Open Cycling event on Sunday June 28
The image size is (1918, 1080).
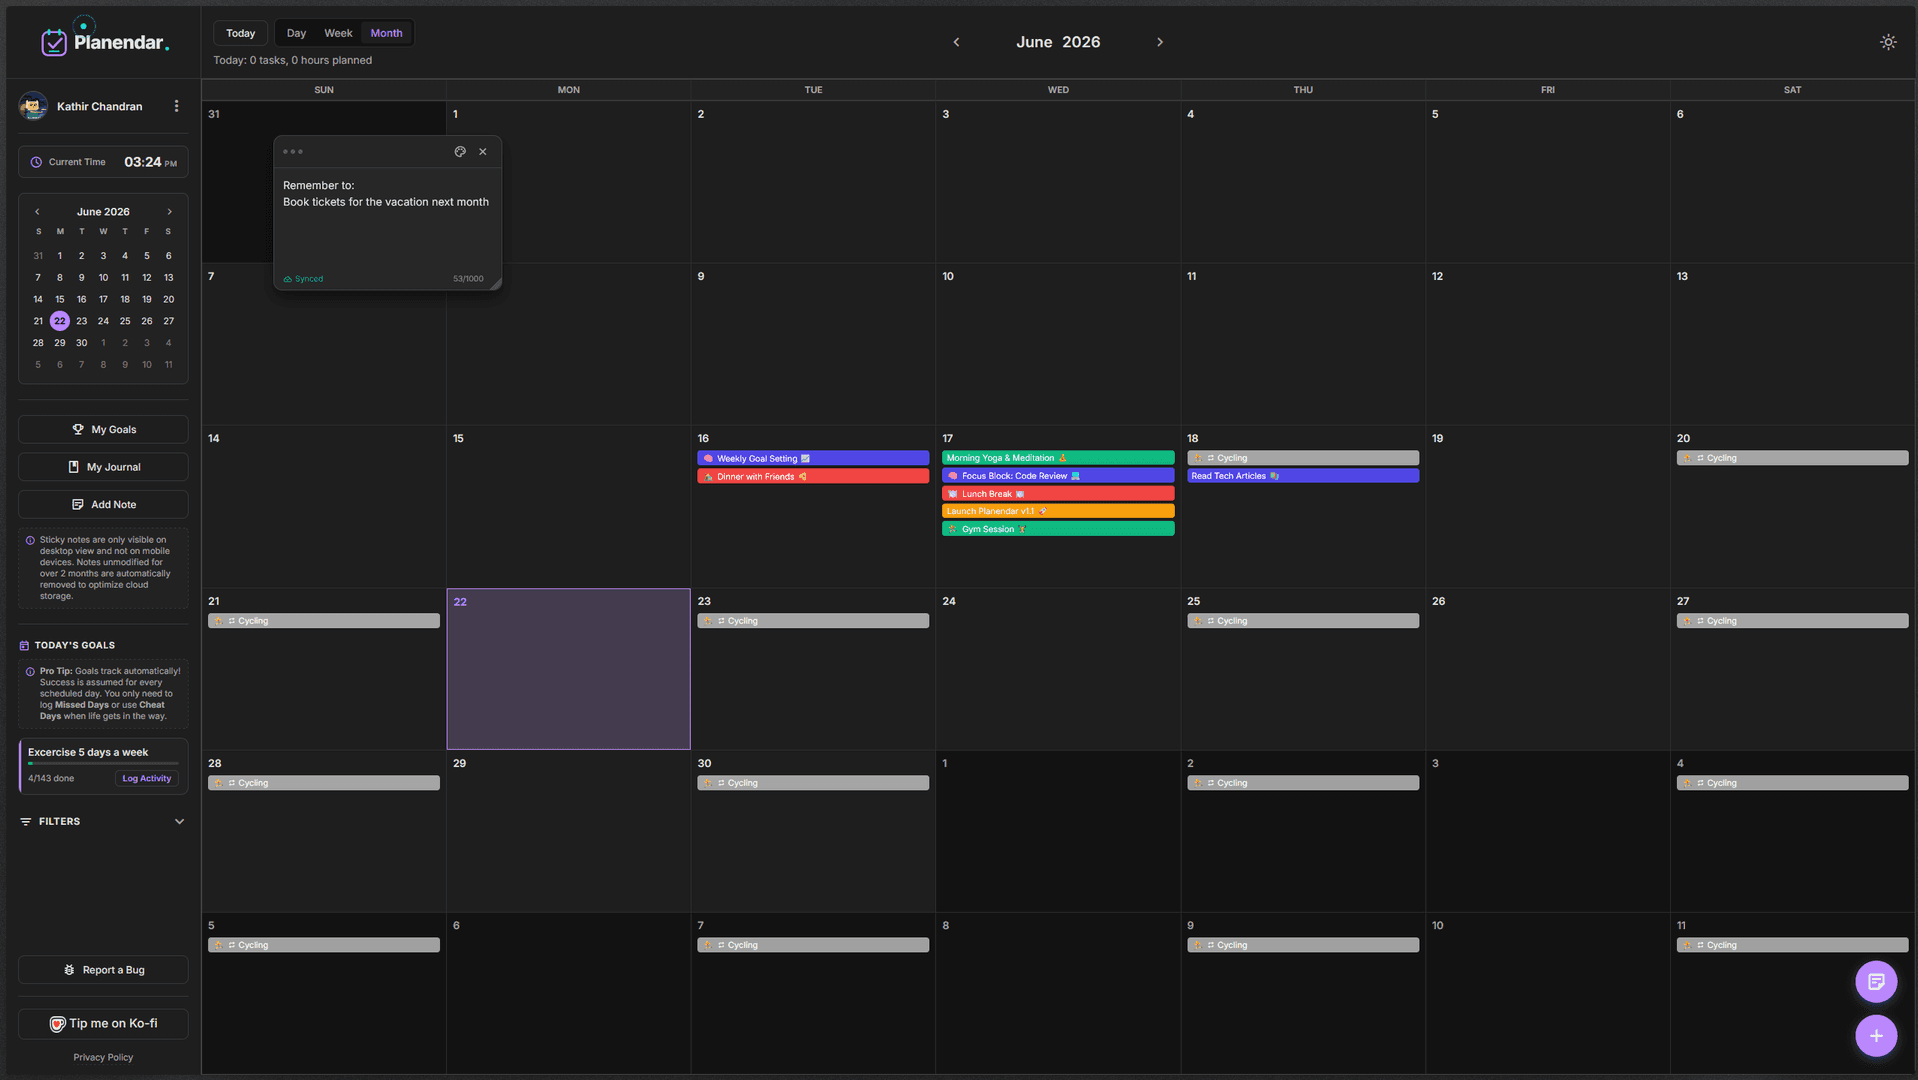(x=324, y=783)
